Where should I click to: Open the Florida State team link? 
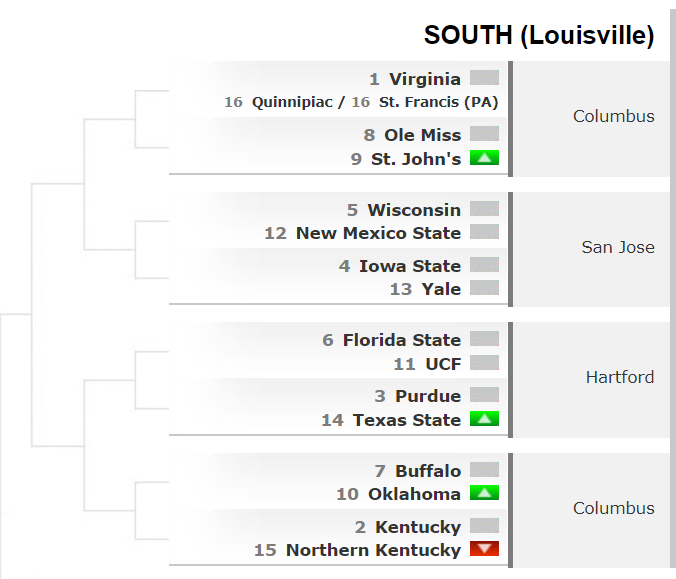click(x=402, y=340)
